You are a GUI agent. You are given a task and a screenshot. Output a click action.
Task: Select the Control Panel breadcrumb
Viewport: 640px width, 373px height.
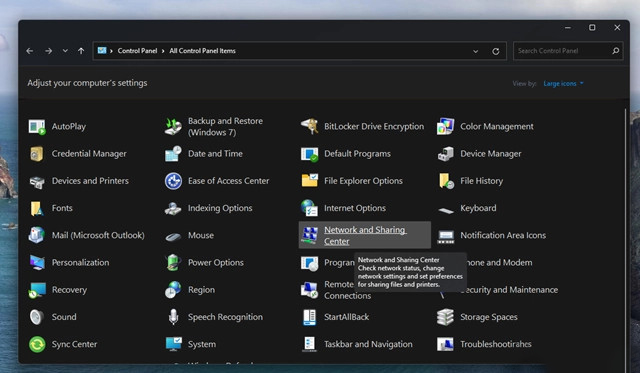coord(137,51)
